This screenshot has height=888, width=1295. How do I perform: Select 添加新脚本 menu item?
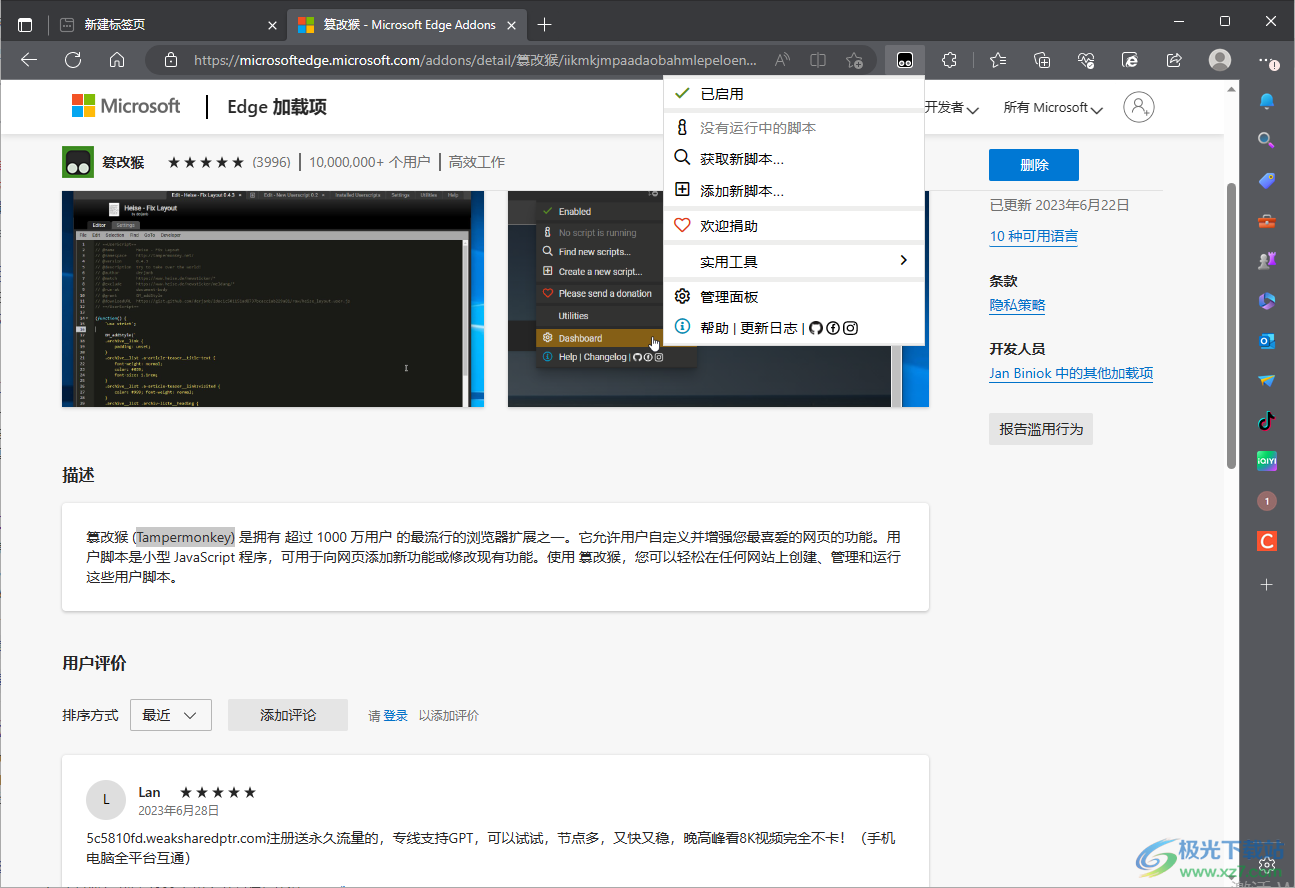point(794,190)
